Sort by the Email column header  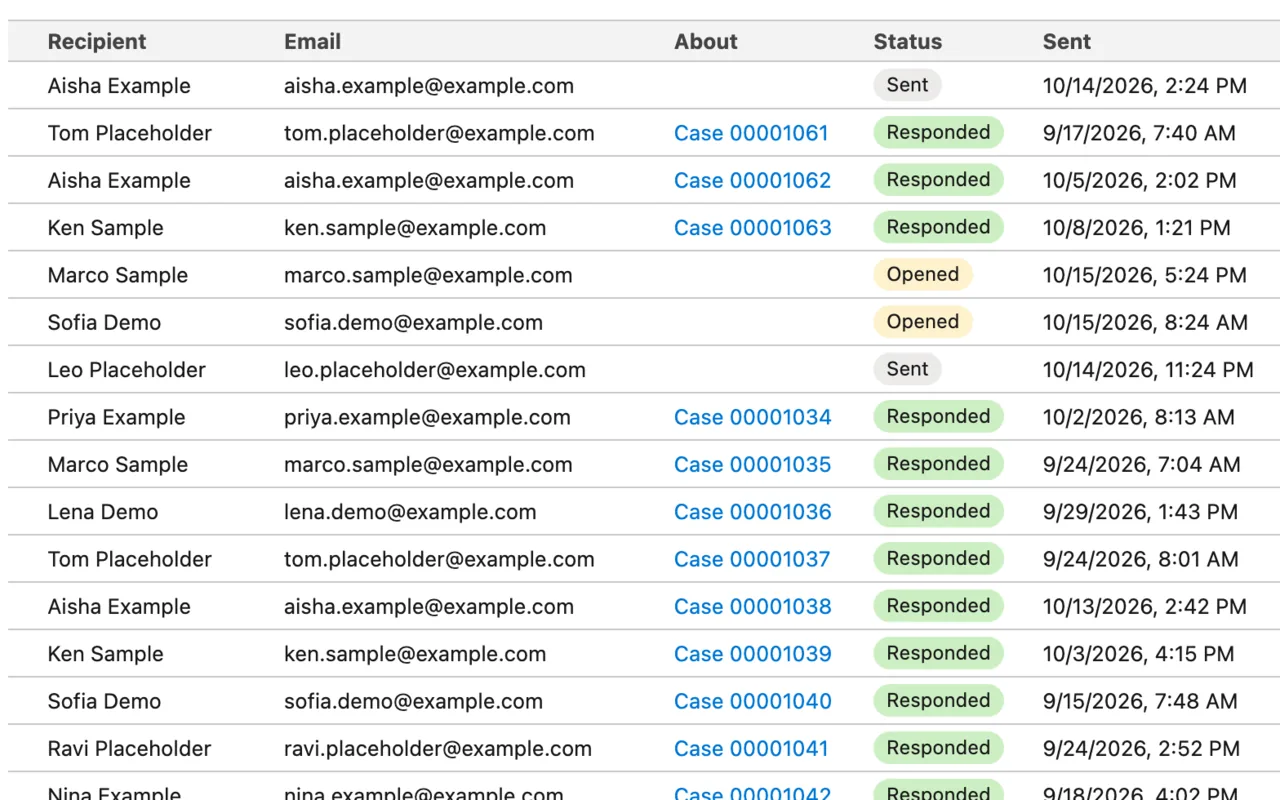coord(312,42)
